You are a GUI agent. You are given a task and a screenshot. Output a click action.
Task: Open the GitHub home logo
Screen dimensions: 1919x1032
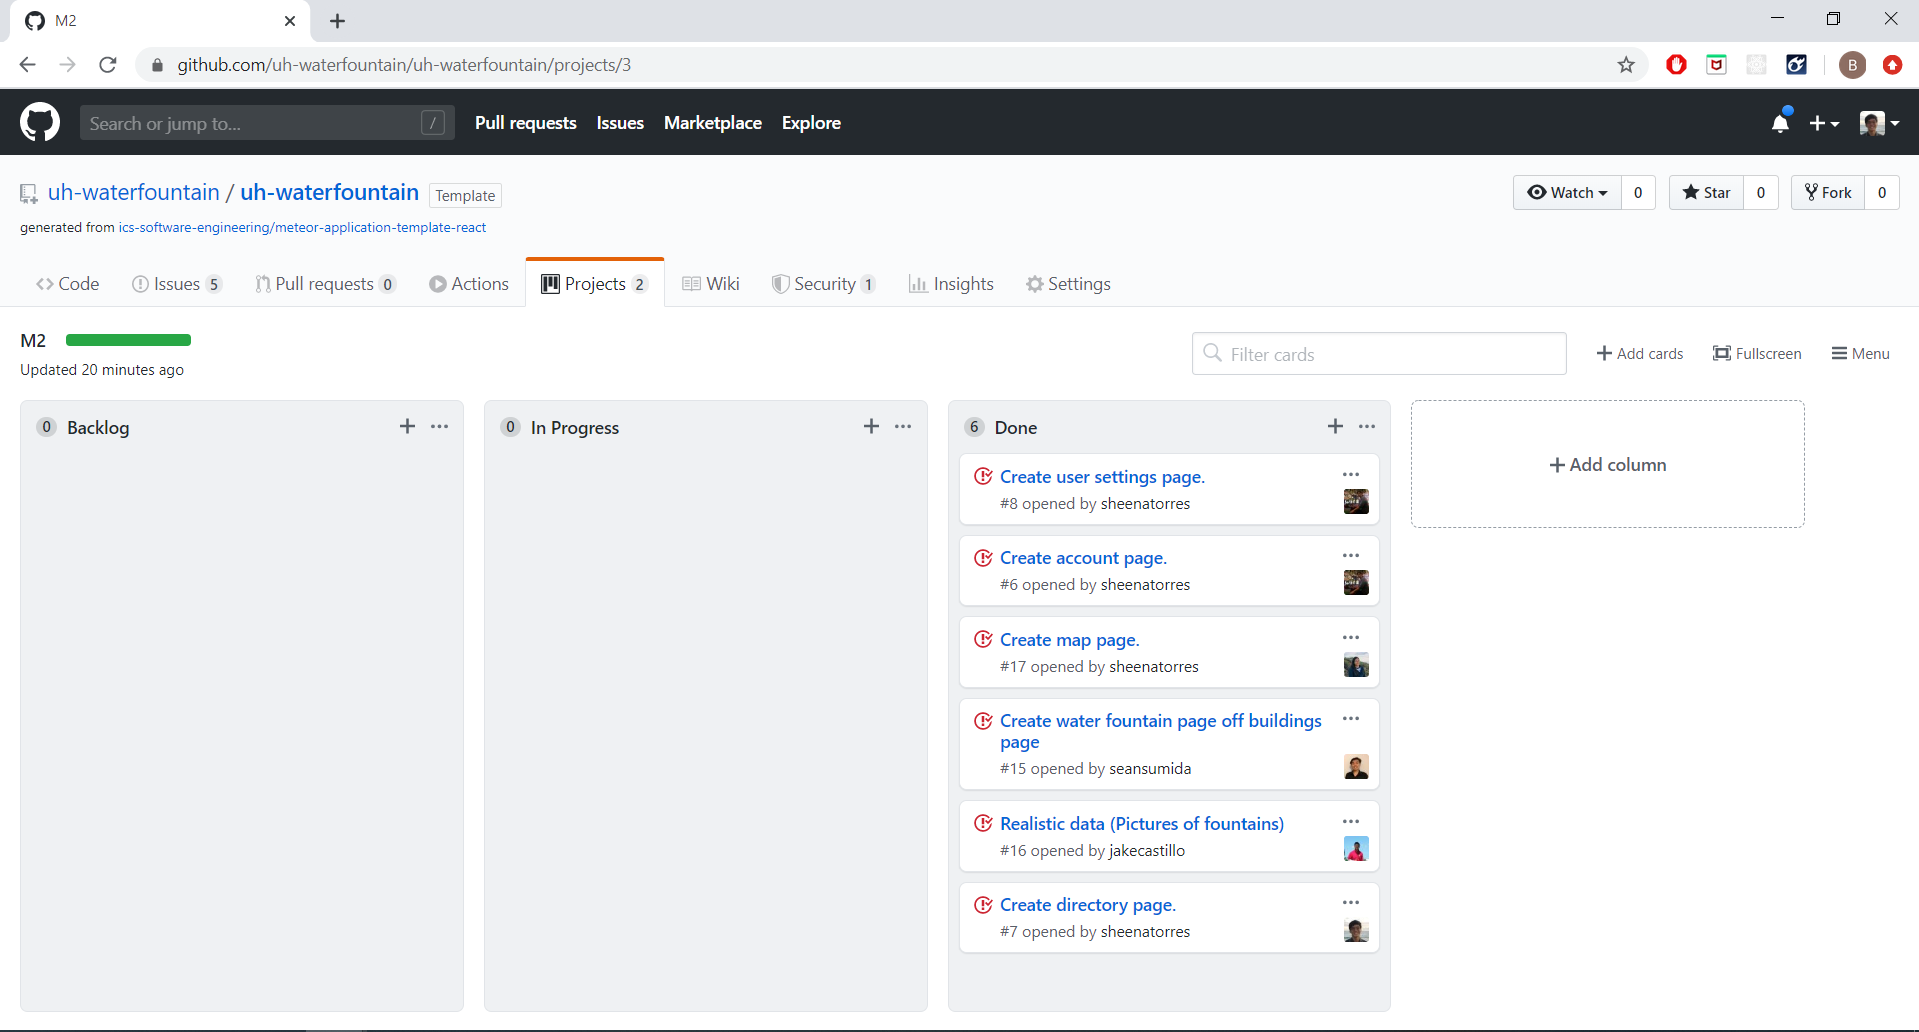pyautogui.click(x=40, y=123)
